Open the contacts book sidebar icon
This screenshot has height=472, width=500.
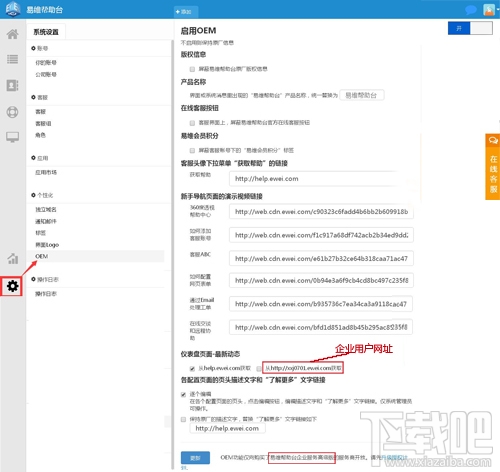[13, 85]
